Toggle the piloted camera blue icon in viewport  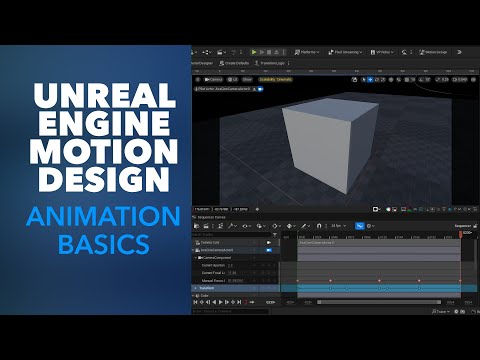(260, 89)
